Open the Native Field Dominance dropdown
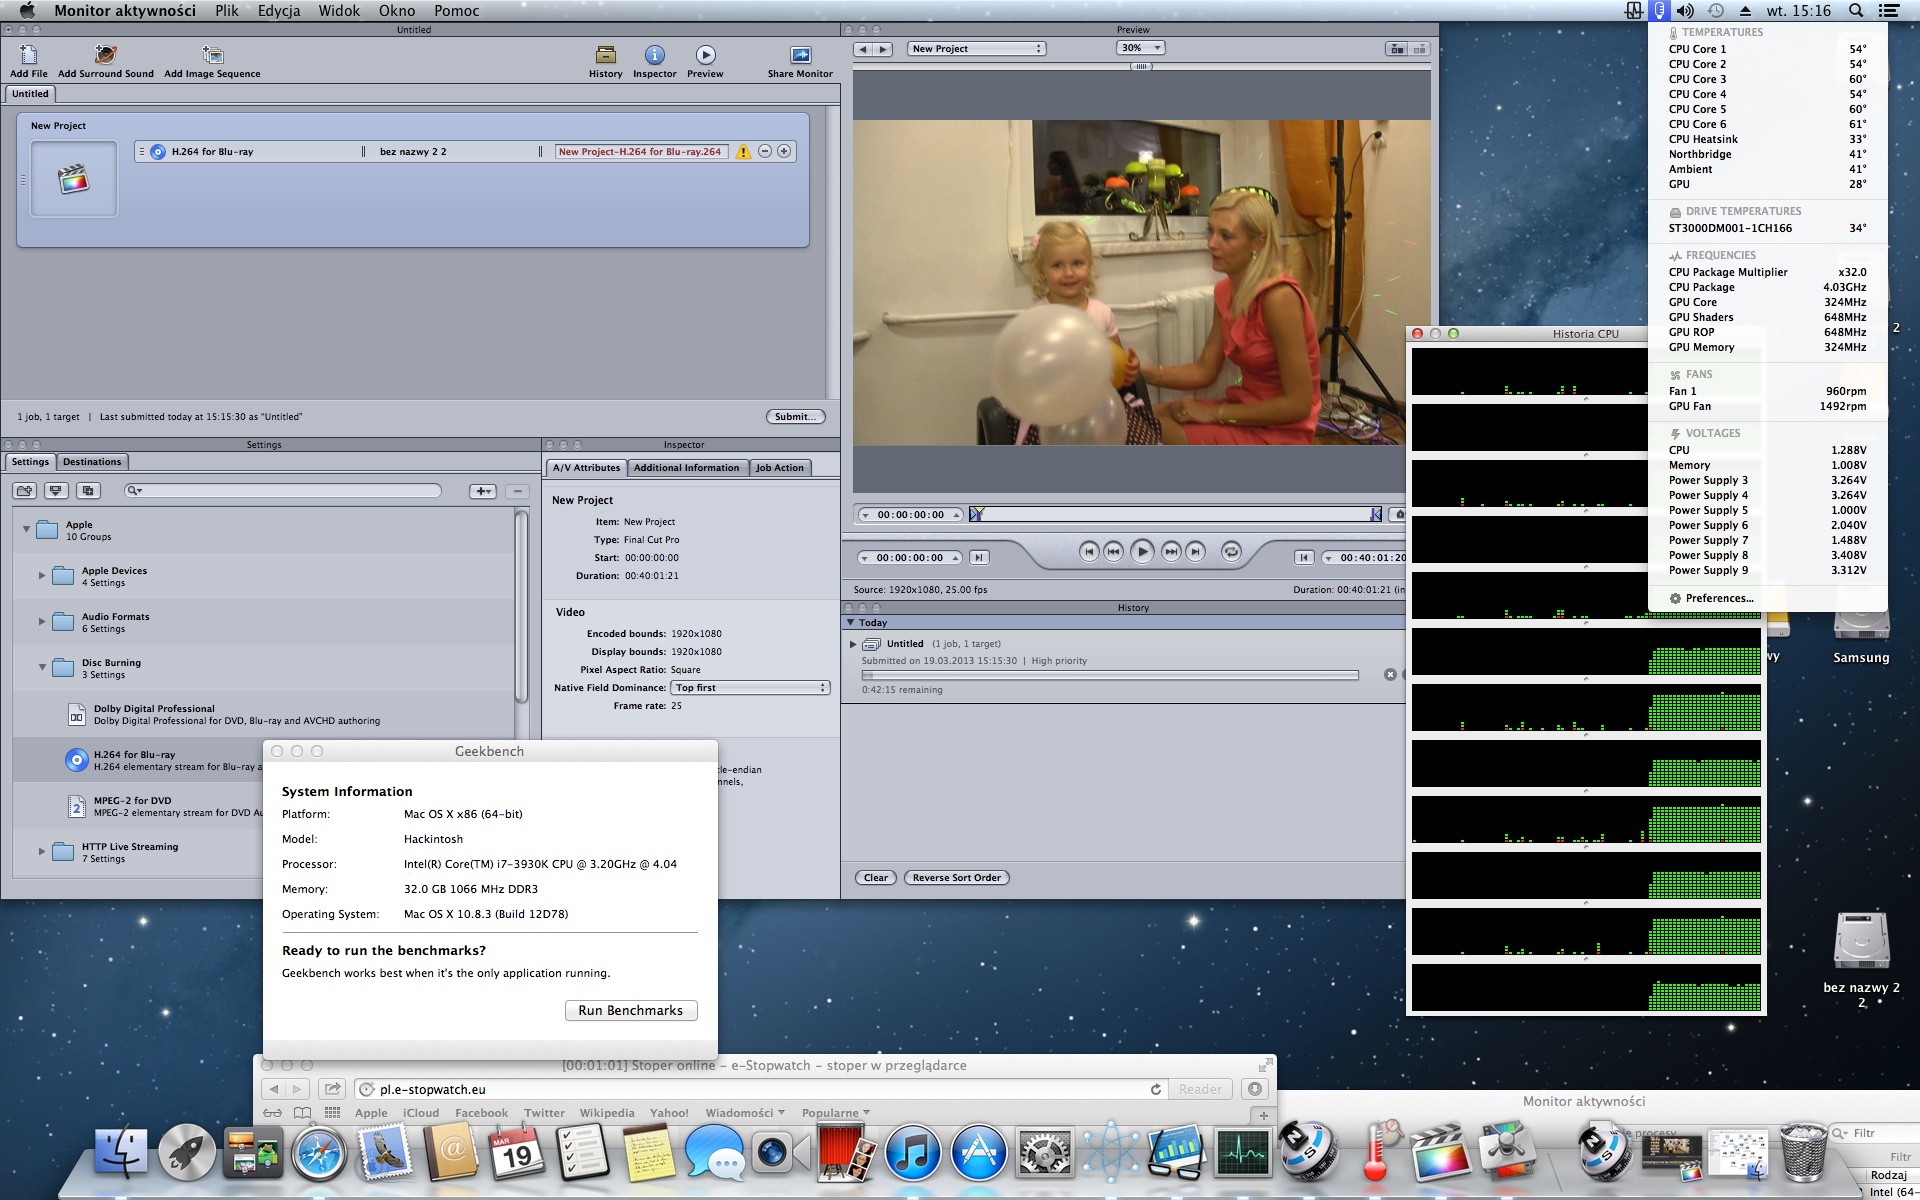Viewport: 1920px width, 1200px height. pos(751,688)
